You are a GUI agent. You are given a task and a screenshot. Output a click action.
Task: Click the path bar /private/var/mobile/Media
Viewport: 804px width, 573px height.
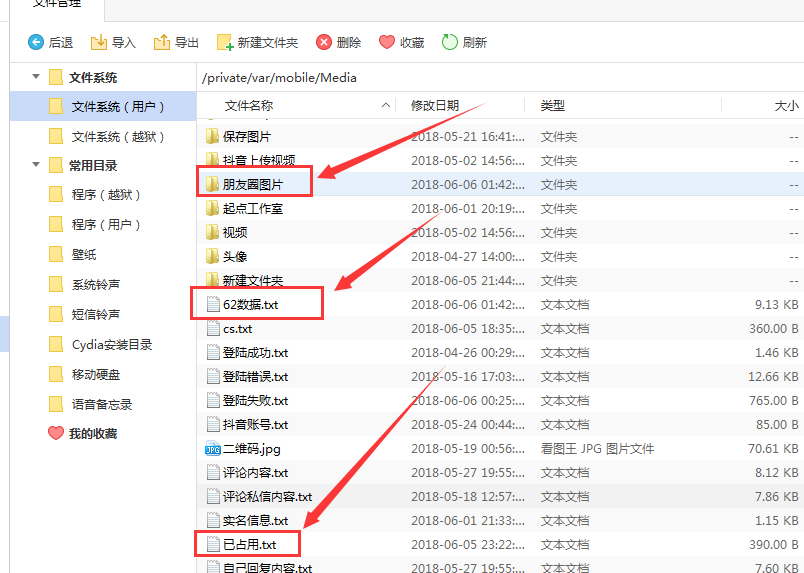pos(279,77)
